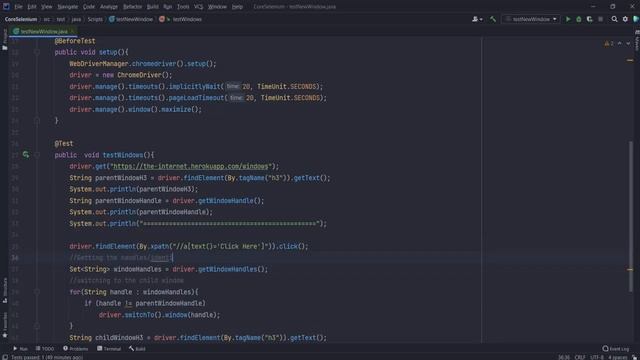Screen dimensions: 640x360
Task: Place cursor on the getWindowHandles line
Action: pos(169,269)
